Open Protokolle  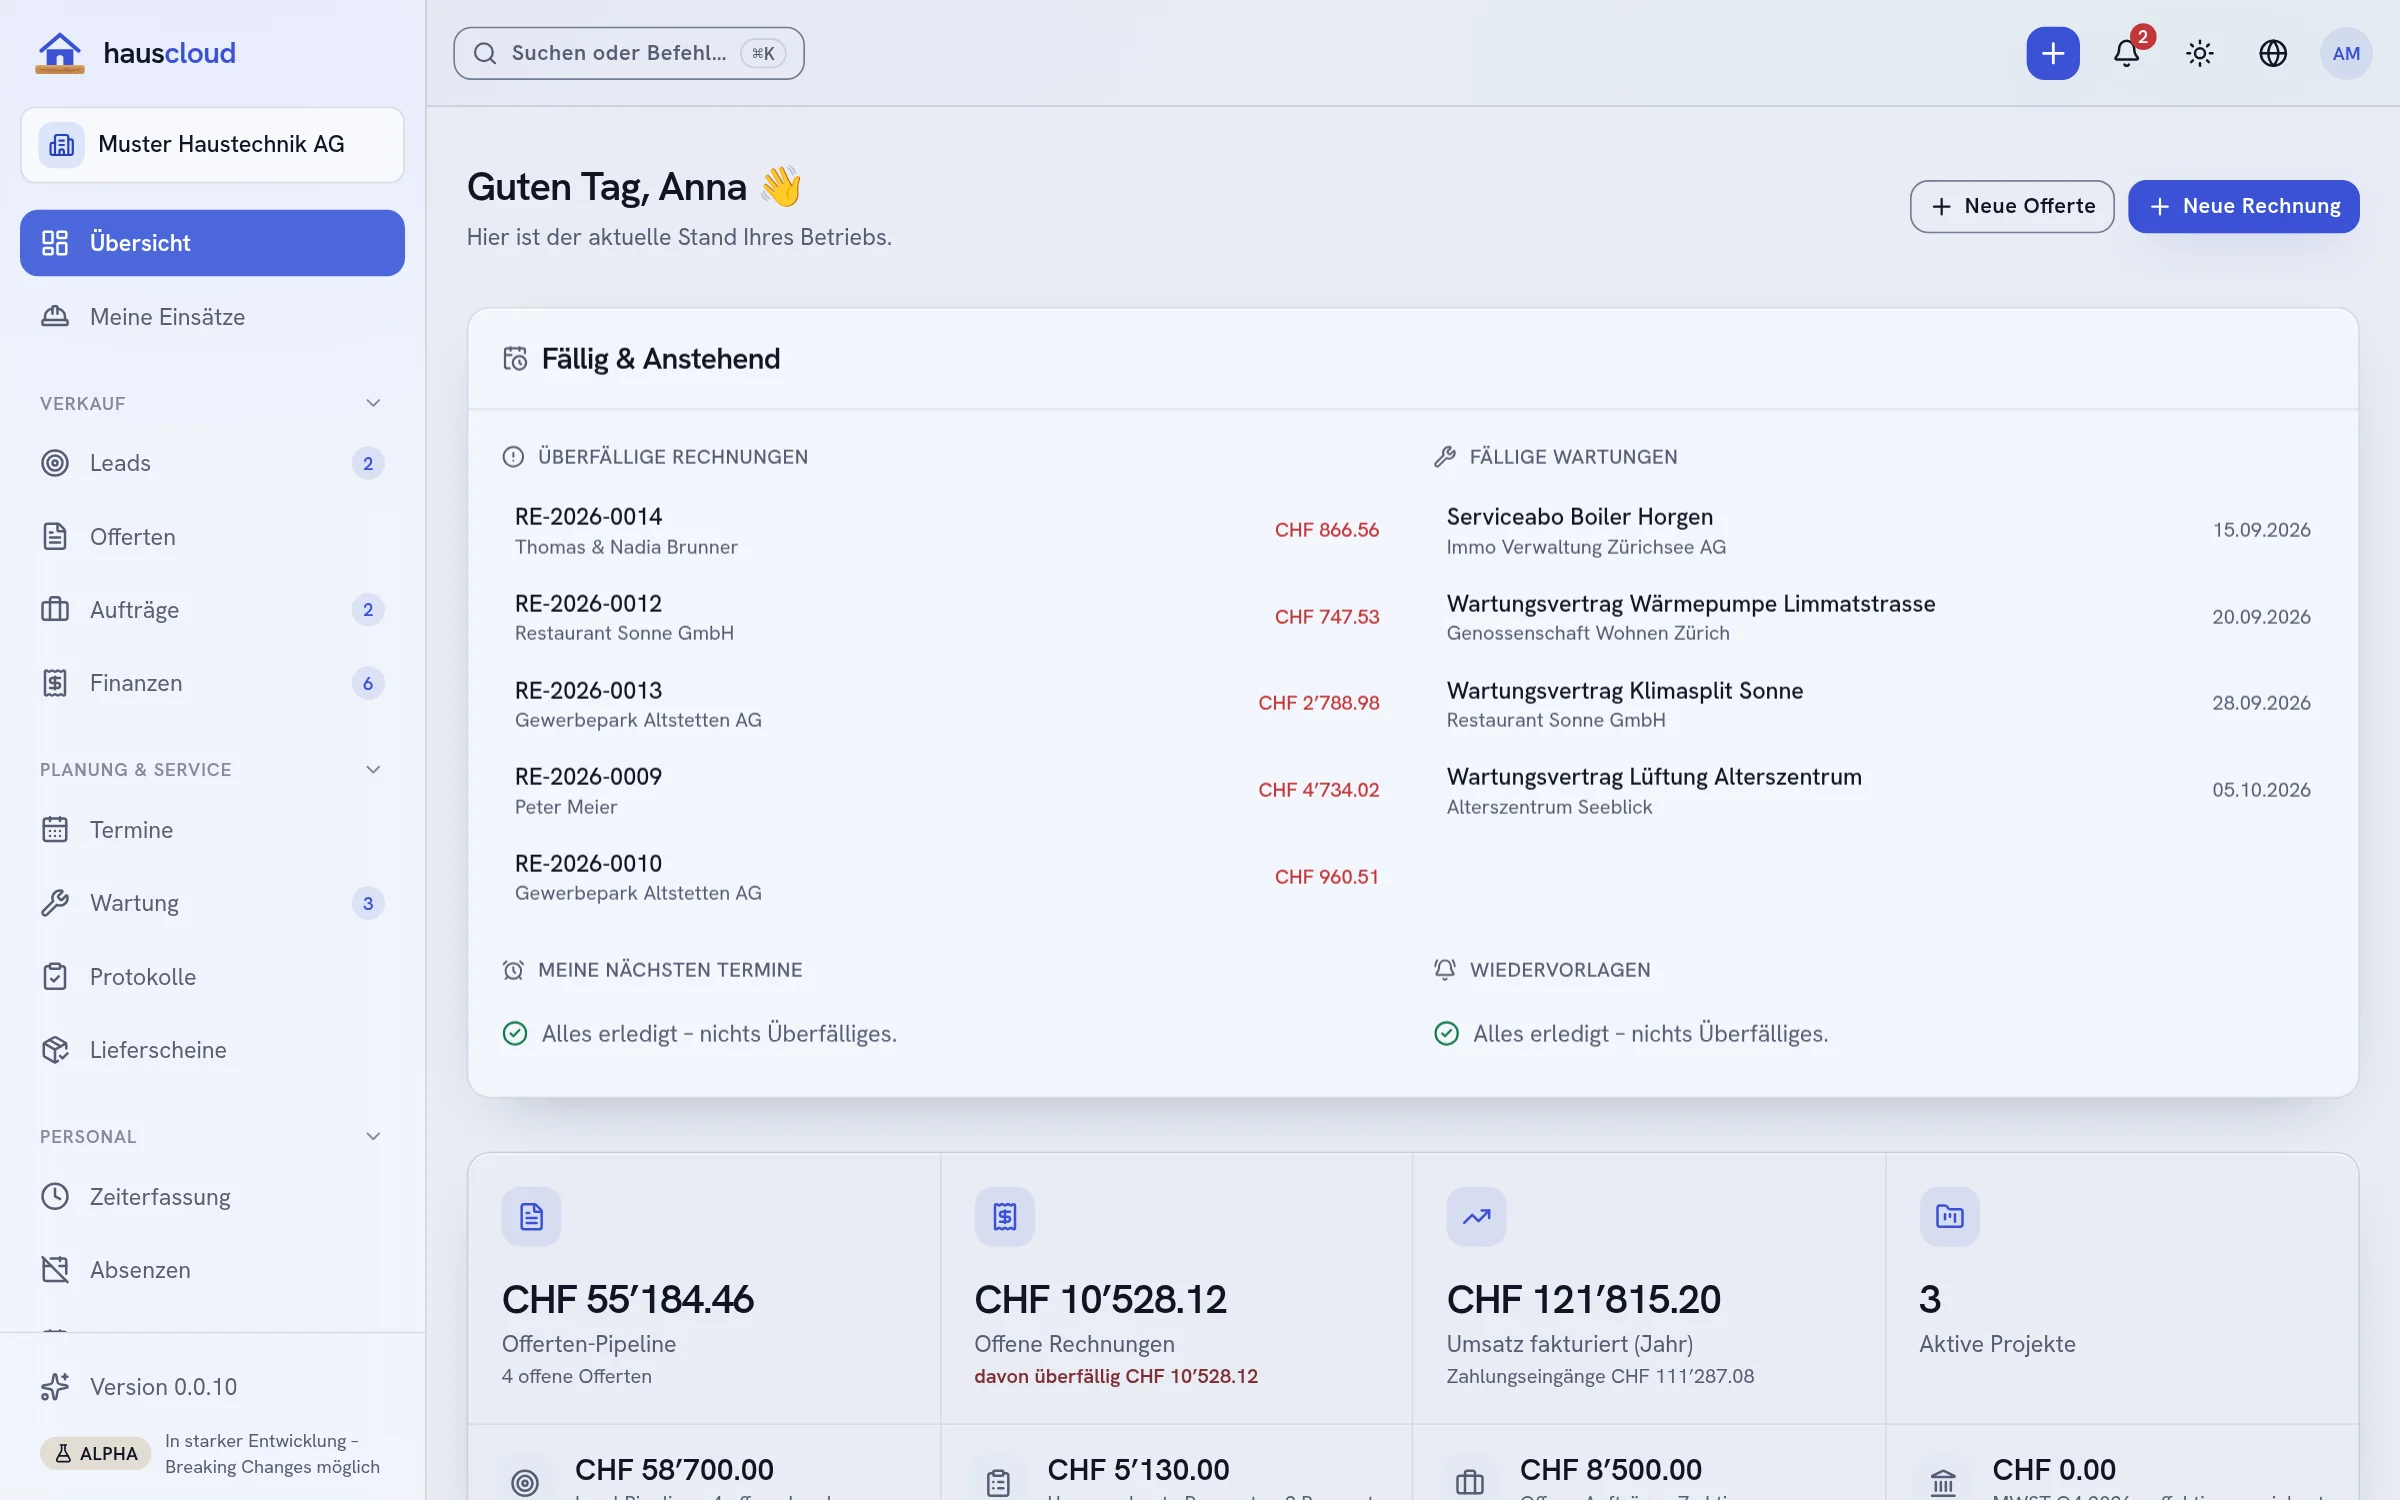pos(212,977)
